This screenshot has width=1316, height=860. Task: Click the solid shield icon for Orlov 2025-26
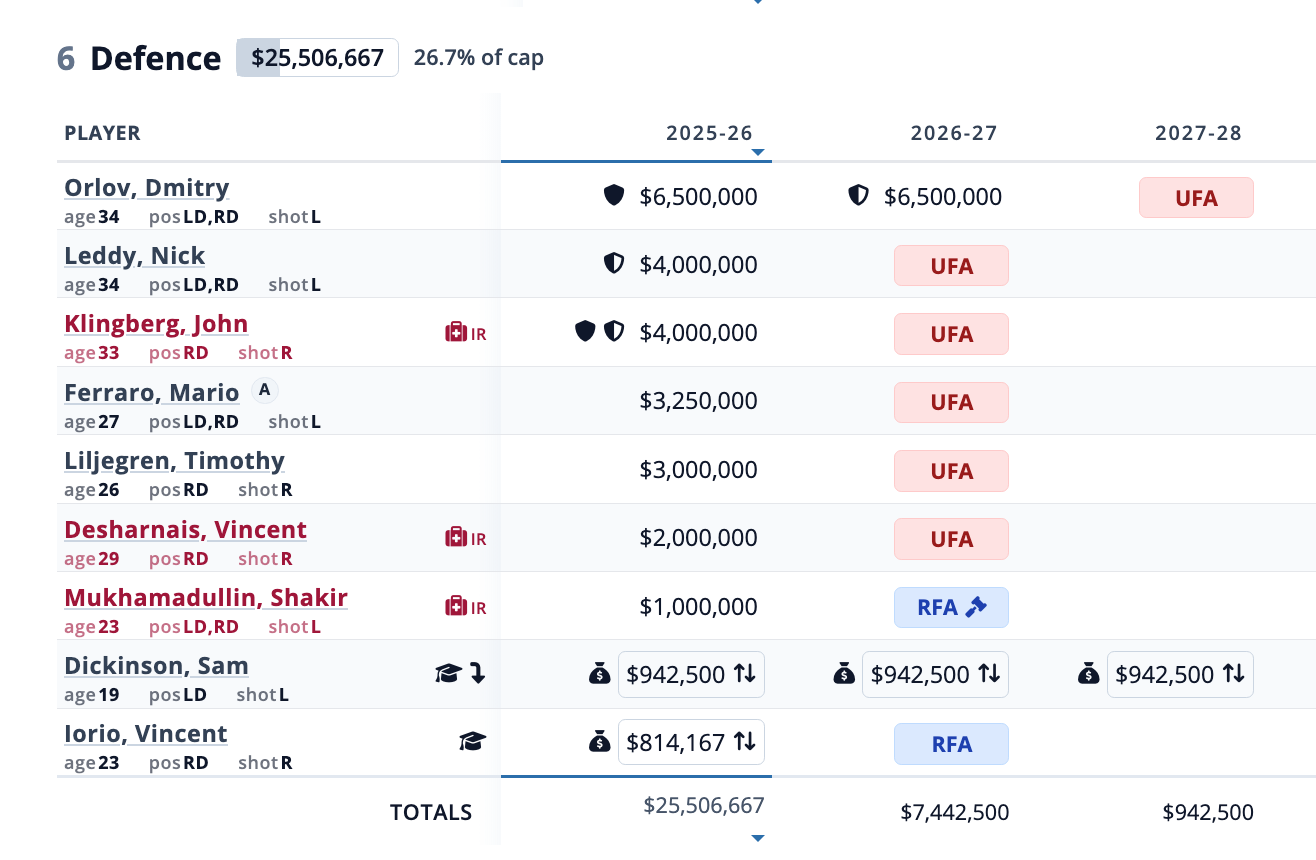tap(614, 196)
